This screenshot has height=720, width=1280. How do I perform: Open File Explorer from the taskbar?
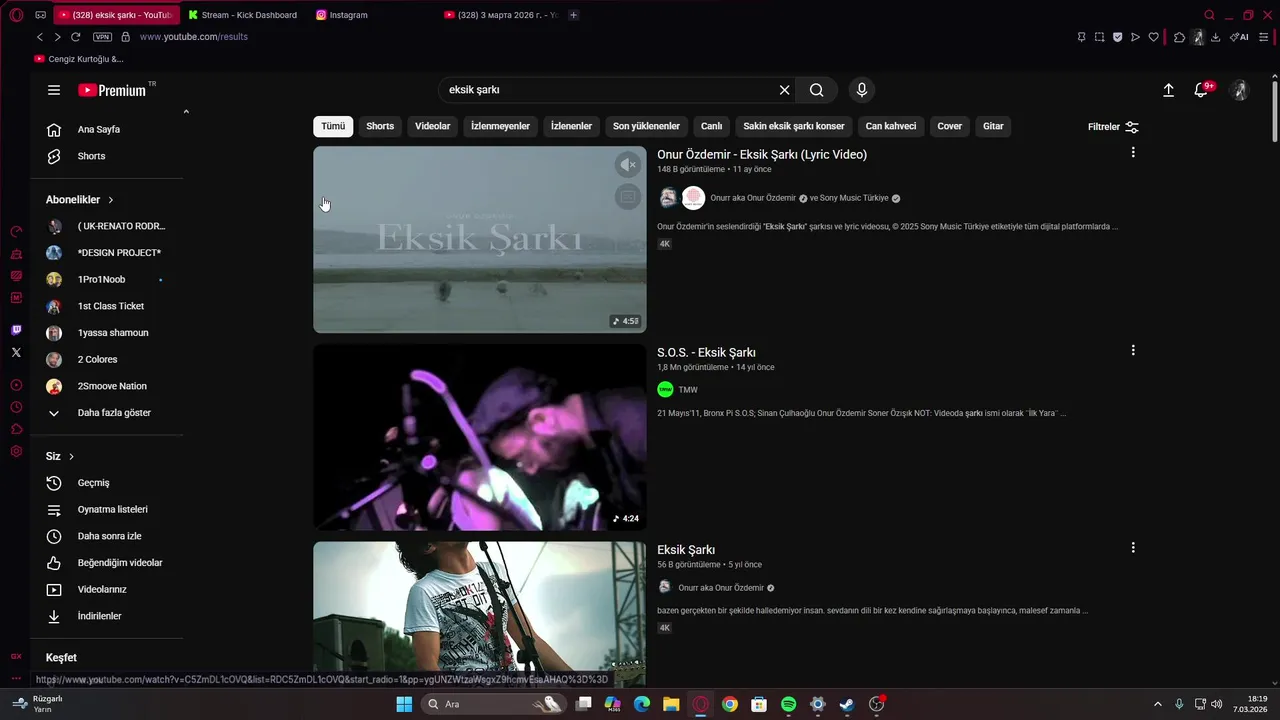[671, 705]
